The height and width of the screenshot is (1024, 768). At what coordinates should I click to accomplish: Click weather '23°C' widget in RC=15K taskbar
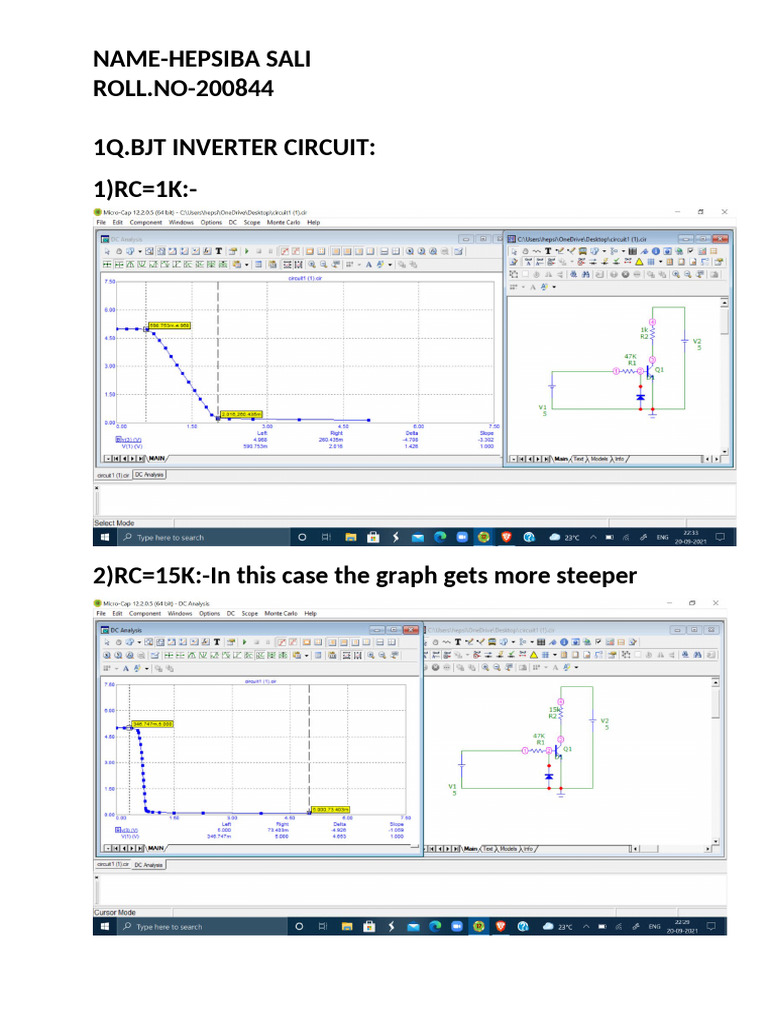(558, 926)
